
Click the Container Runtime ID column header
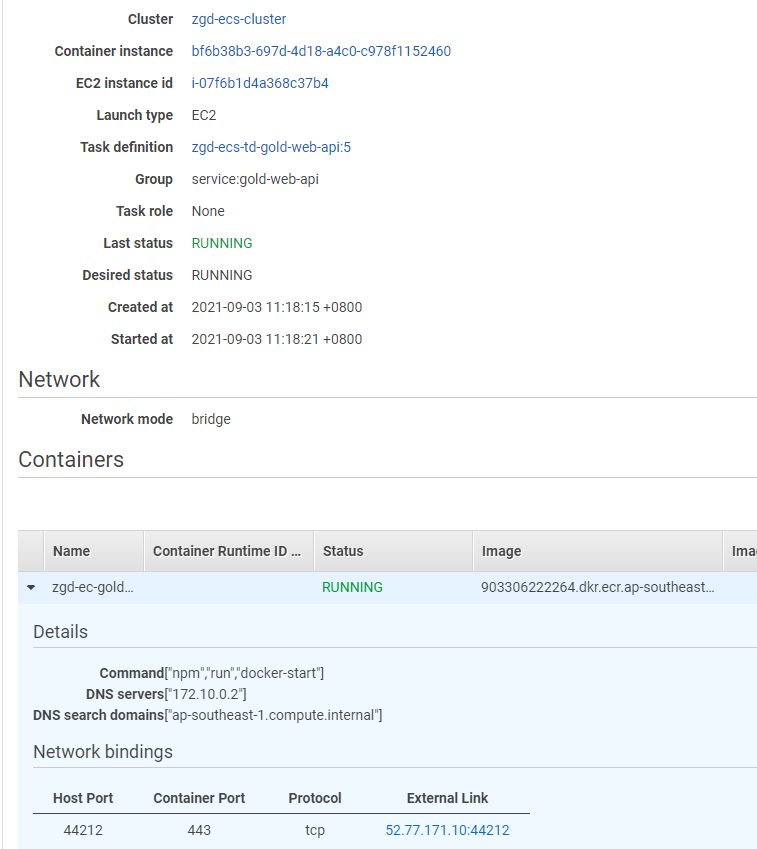point(227,551)
